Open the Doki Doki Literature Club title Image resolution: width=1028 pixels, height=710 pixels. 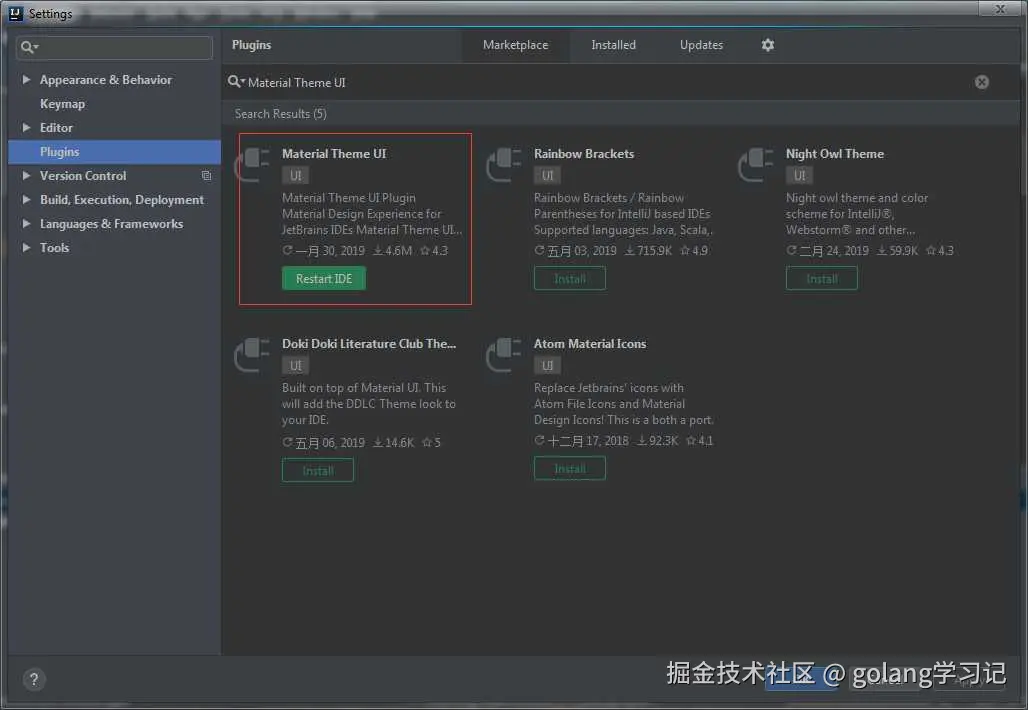(369, 344)
